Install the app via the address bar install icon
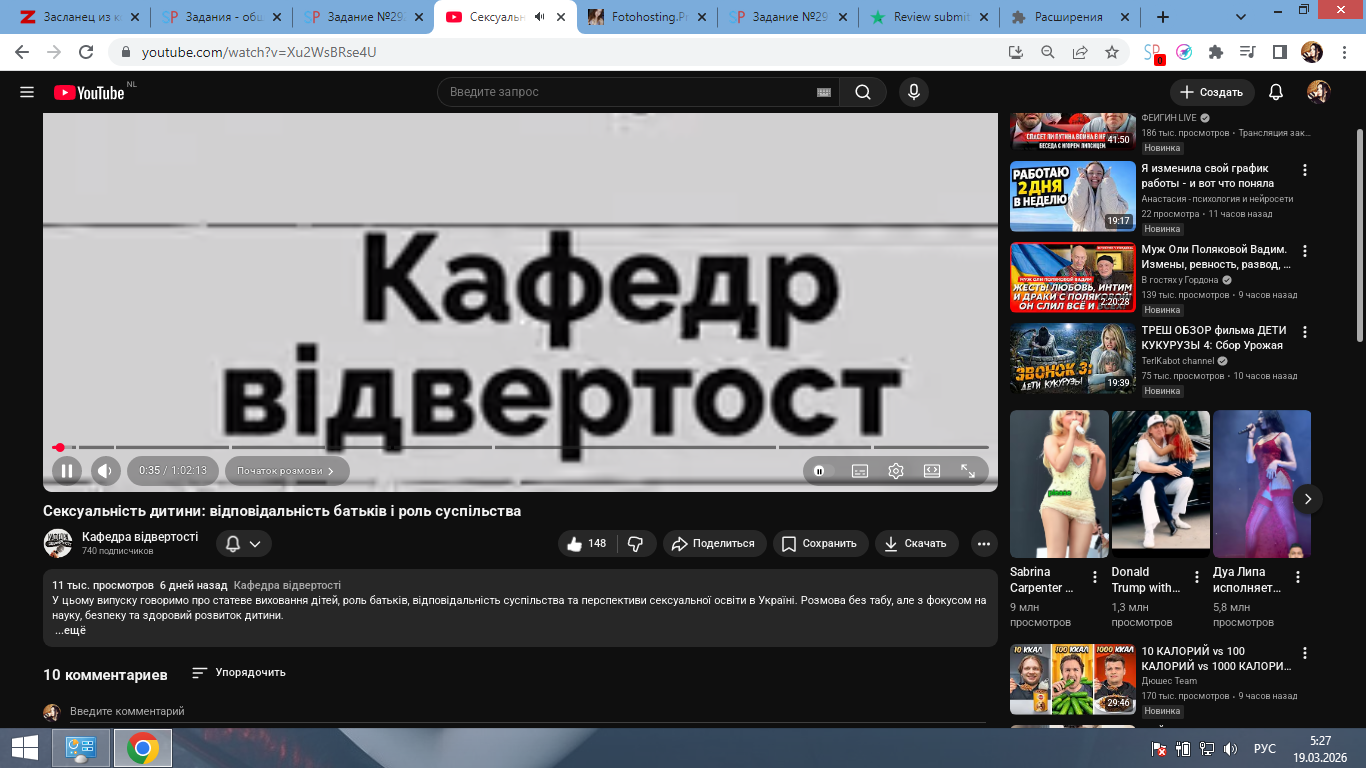 pyautogui.click(x=1016, y=52)
